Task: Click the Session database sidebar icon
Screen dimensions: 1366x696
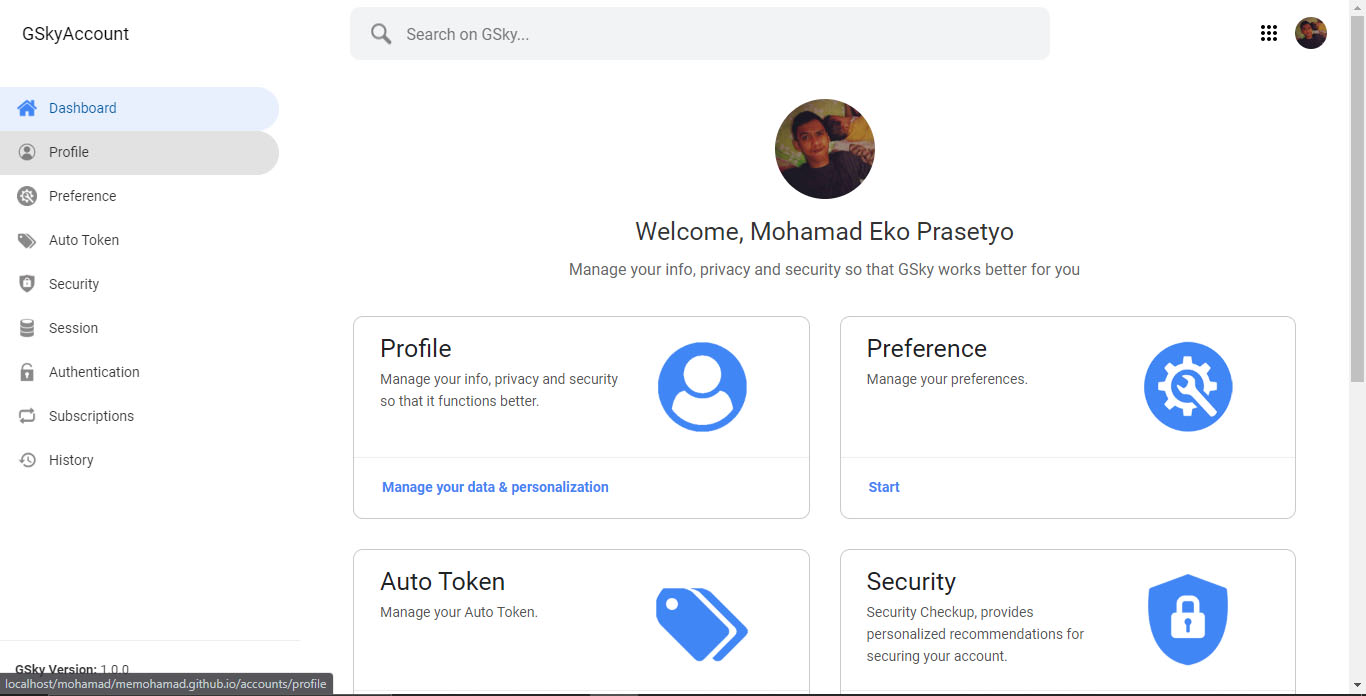Action: (x=27, y=328)
